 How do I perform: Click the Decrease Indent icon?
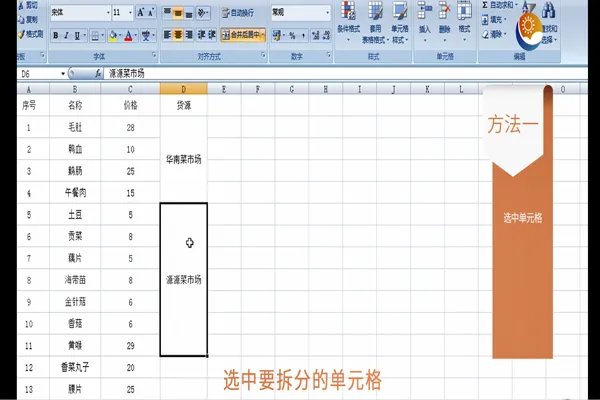[201, 35]
